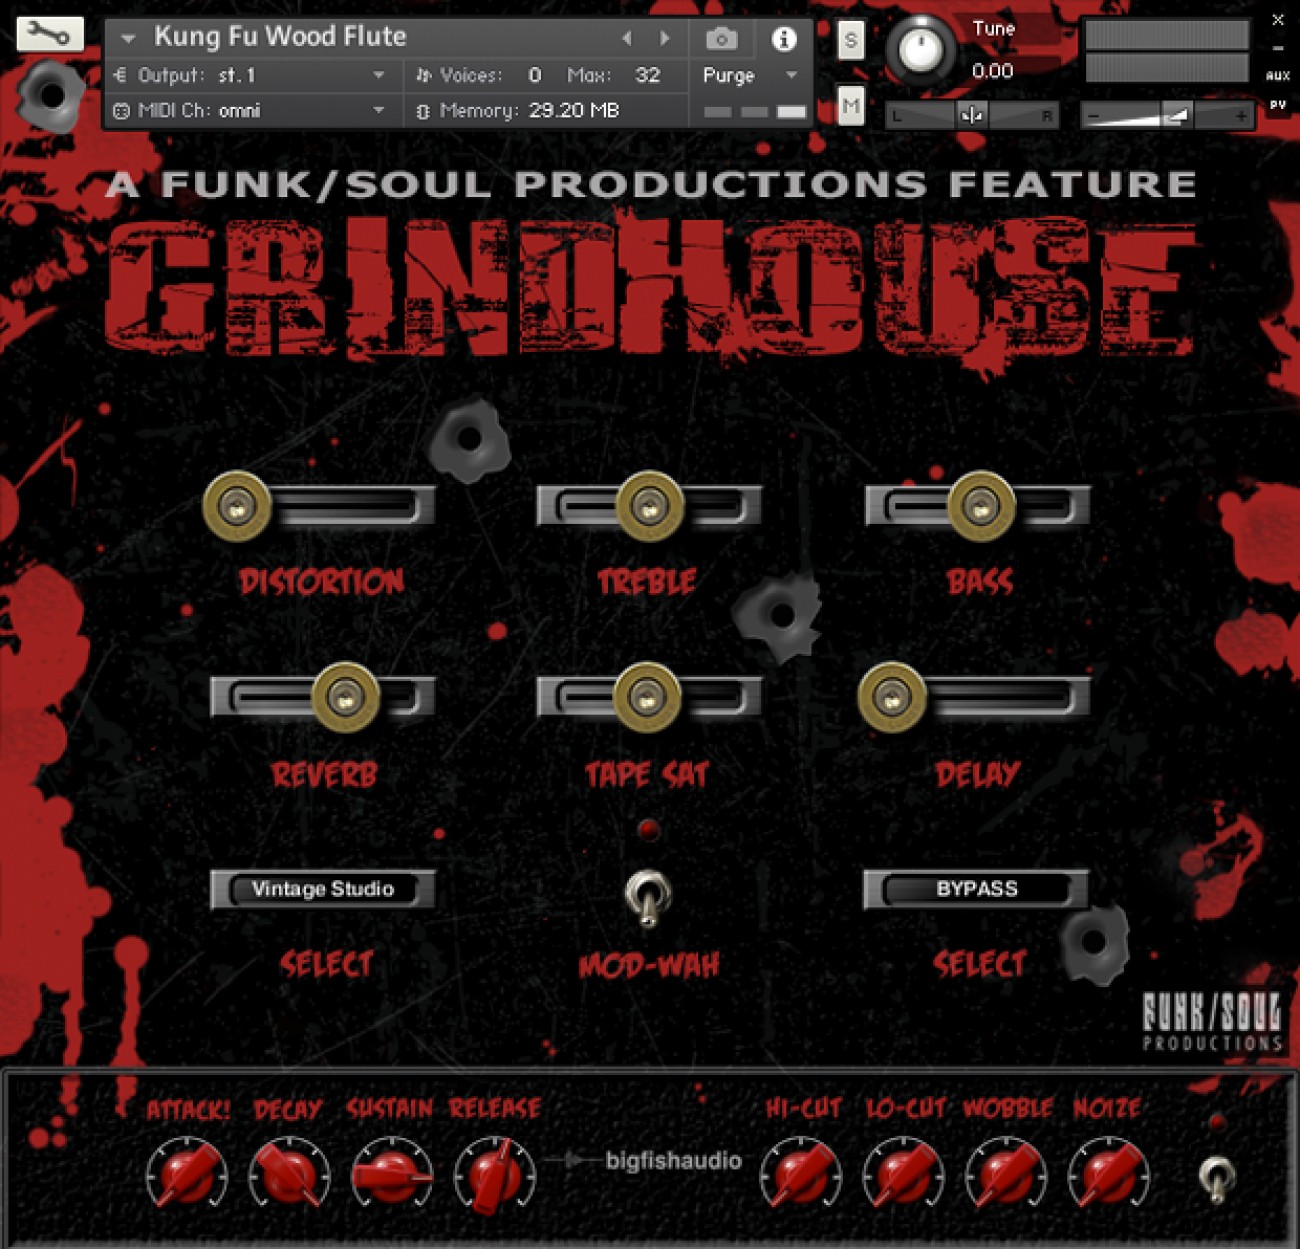Open the Output st. 1 dropdown

pyautogui.click(x=250, y=75)
